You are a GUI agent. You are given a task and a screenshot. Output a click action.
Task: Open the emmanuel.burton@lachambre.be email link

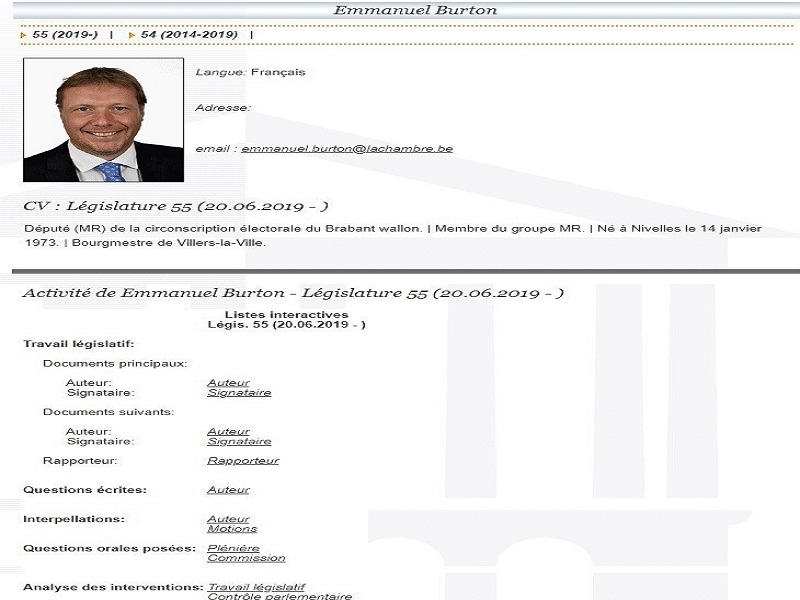347,148
